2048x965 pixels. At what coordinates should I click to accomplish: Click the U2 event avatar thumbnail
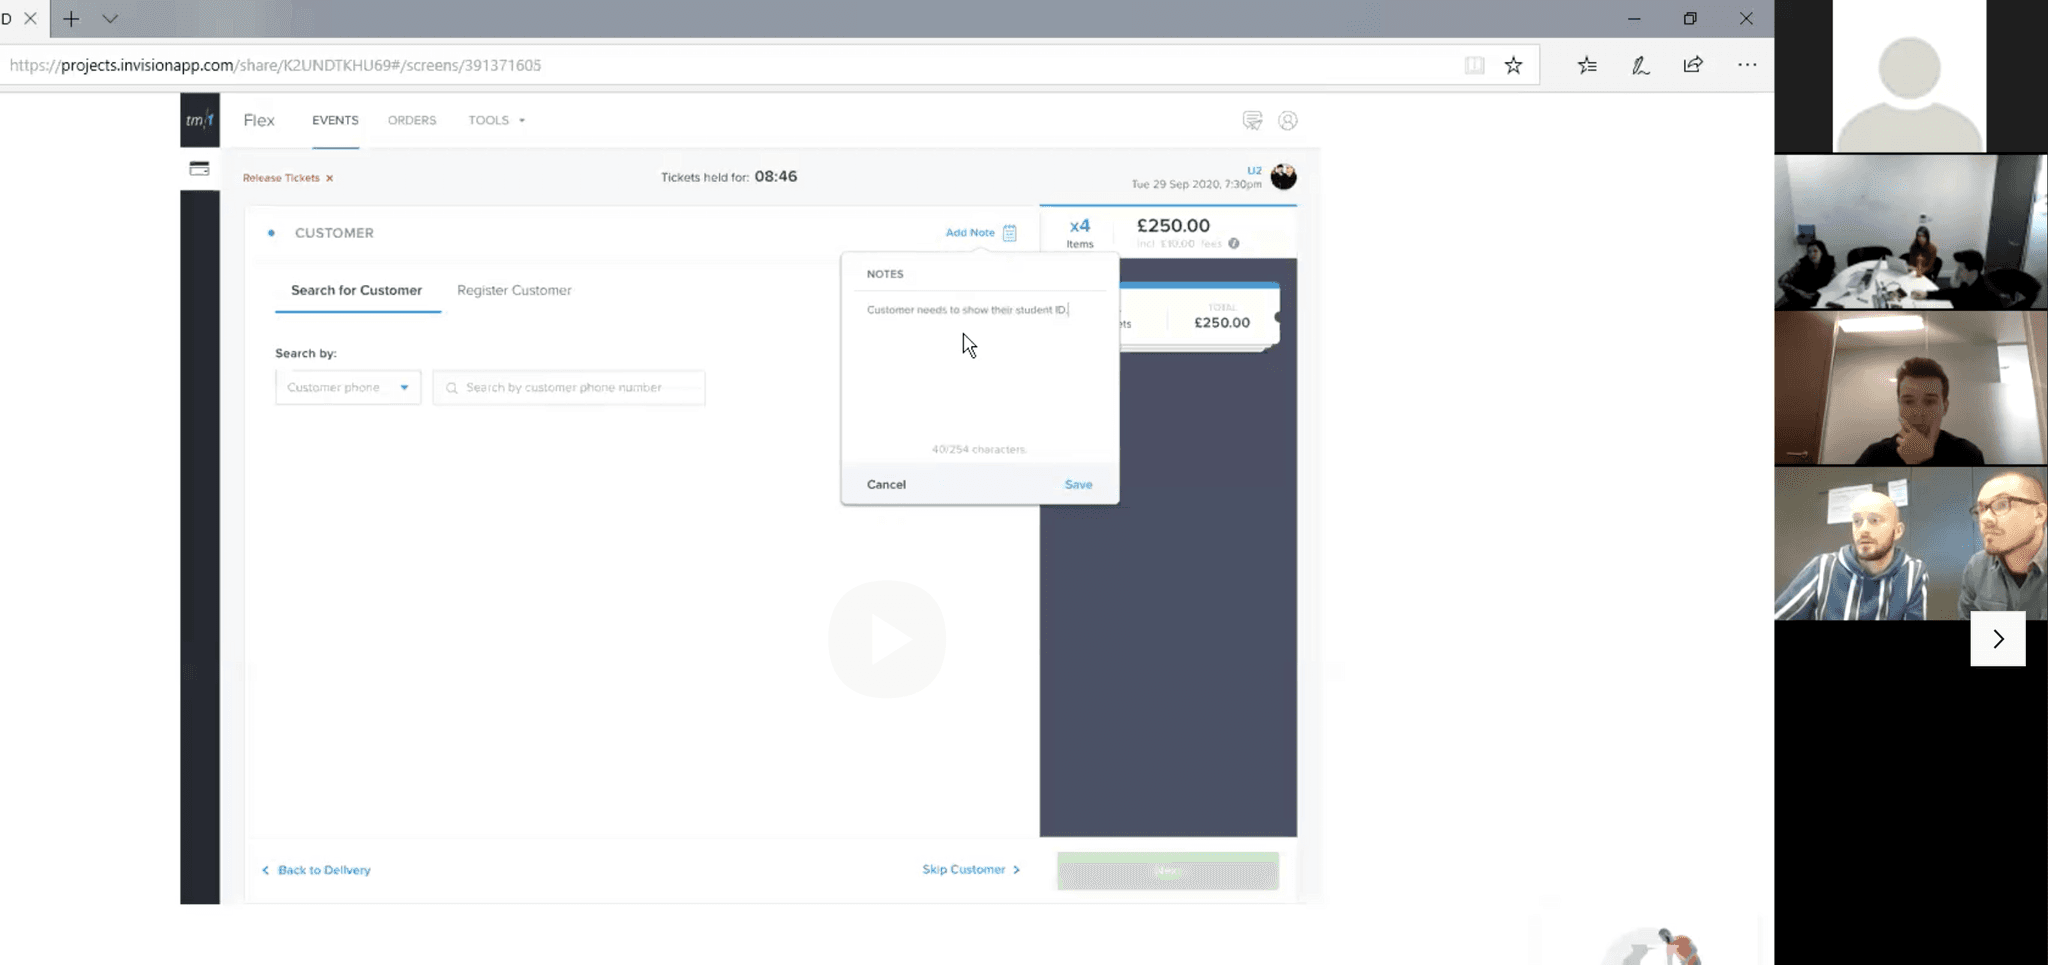[1283, 177]
